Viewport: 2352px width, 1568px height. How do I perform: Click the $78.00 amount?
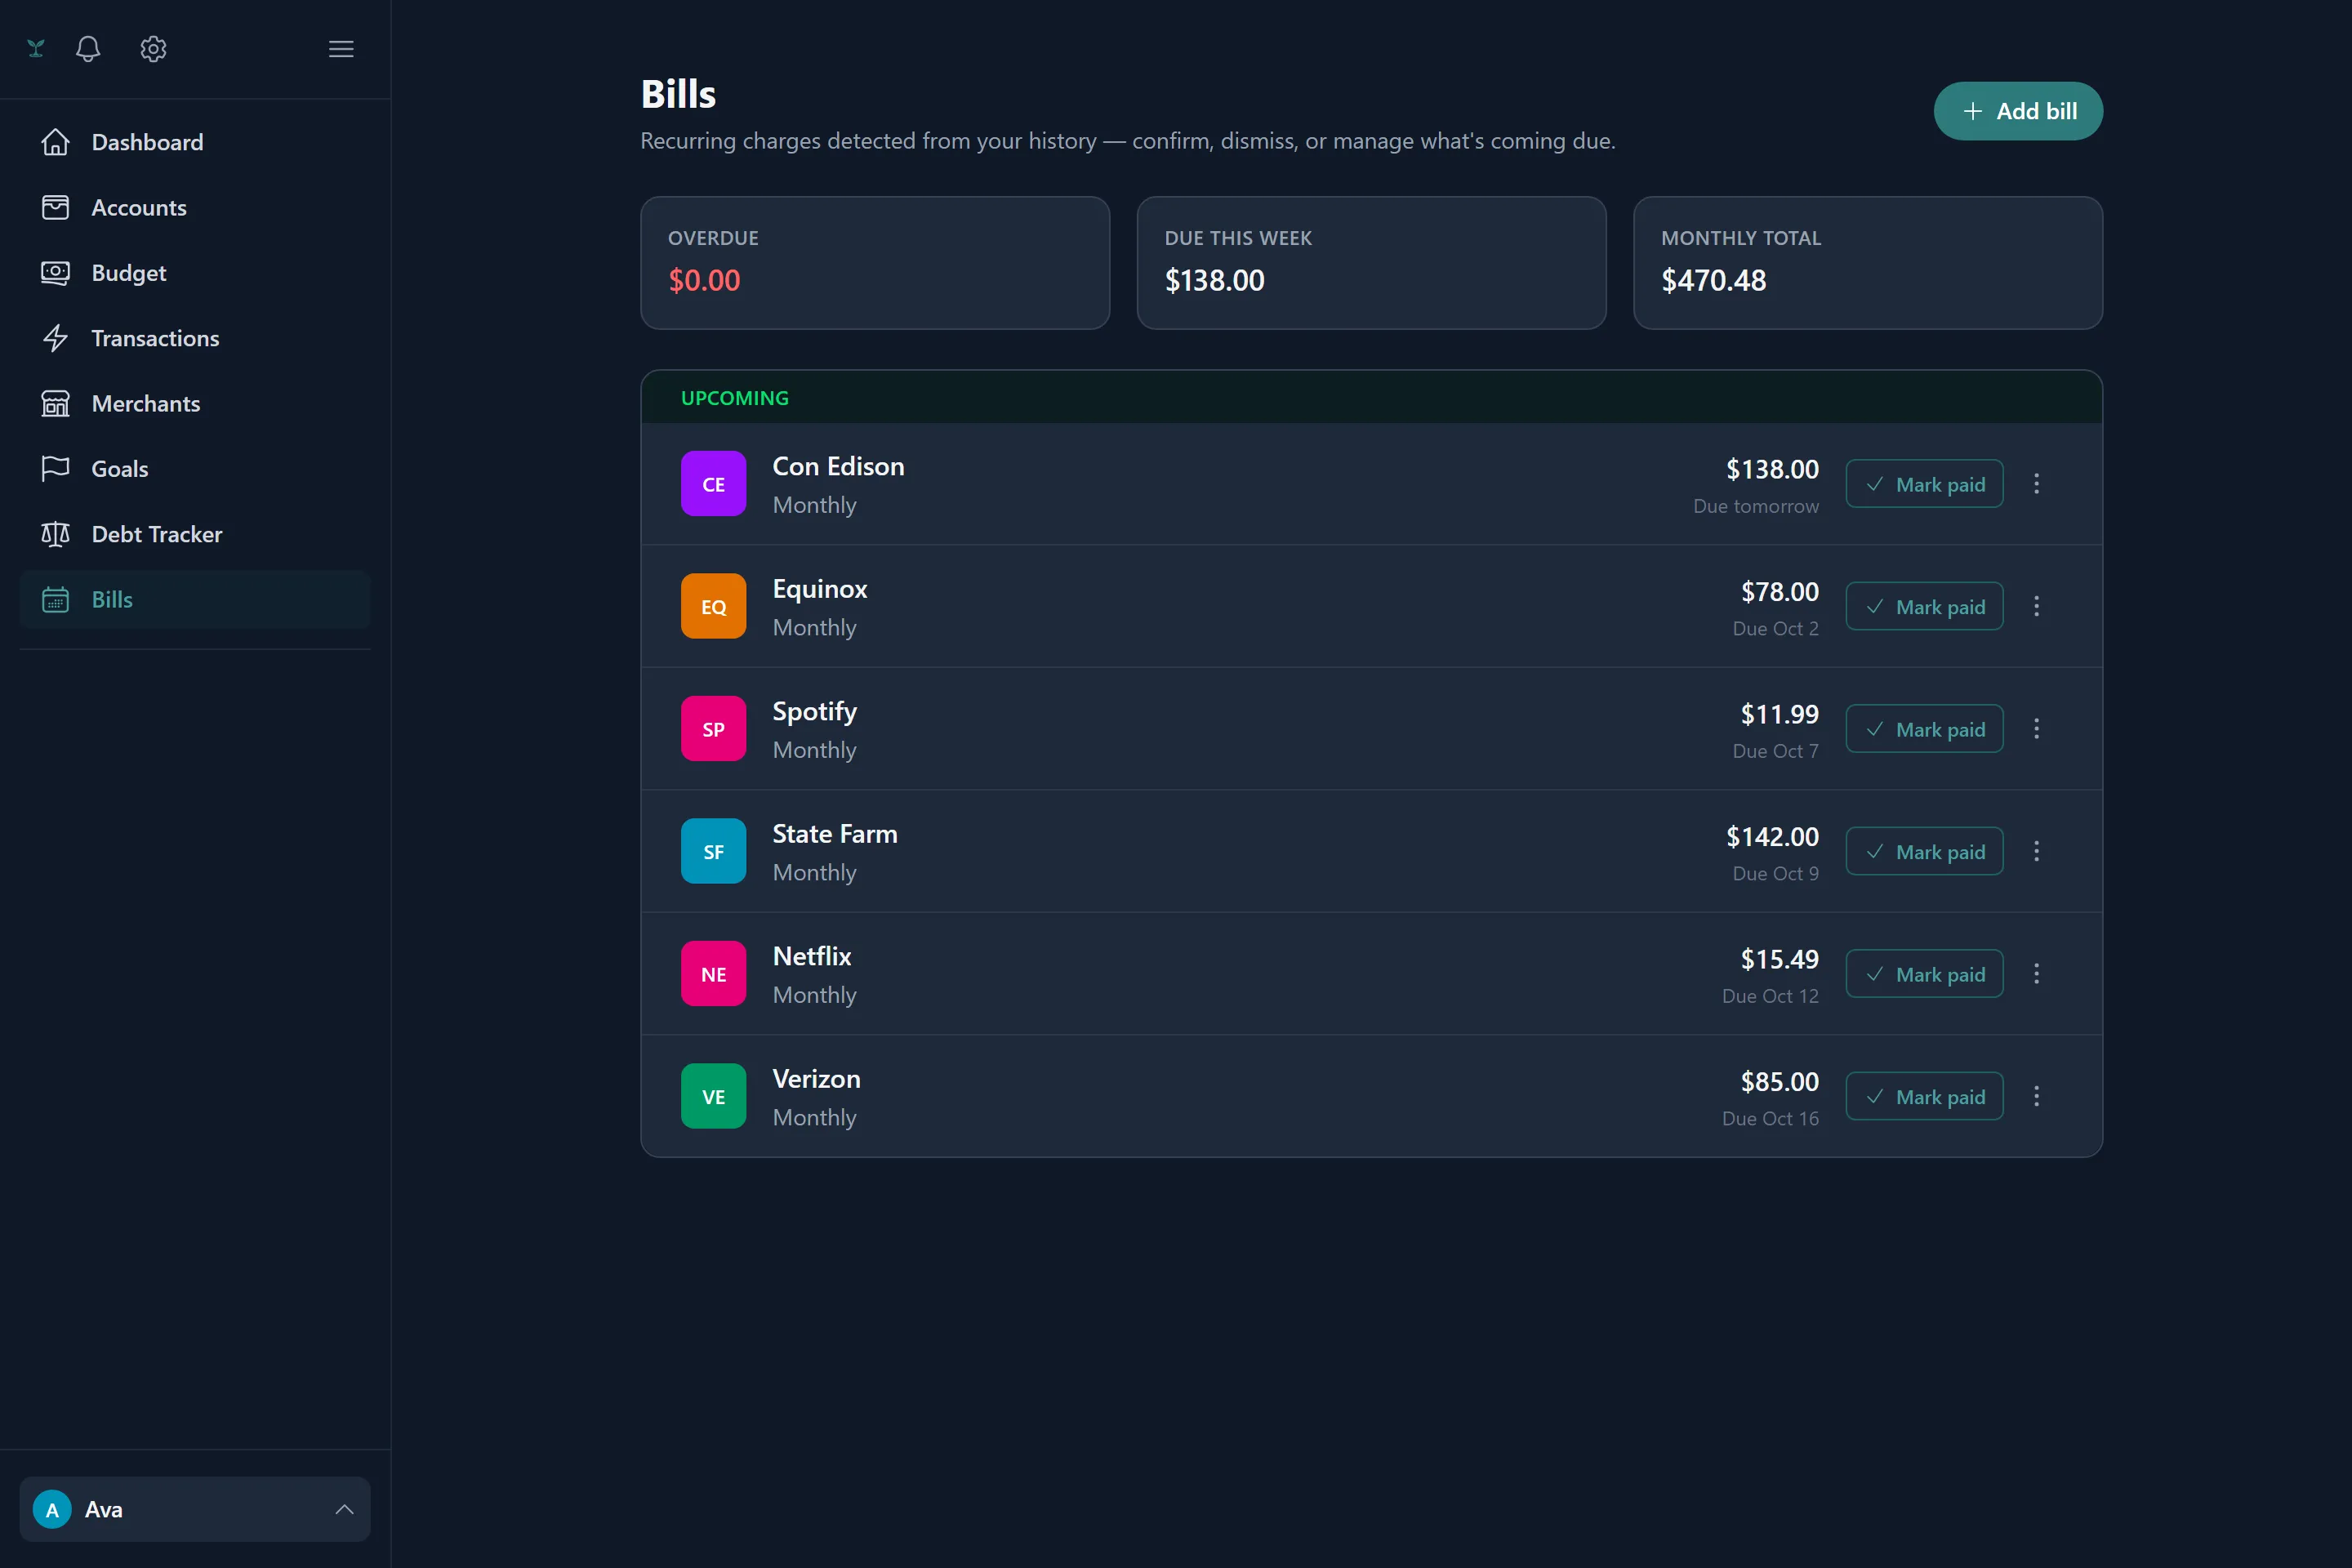point(1780,592)
